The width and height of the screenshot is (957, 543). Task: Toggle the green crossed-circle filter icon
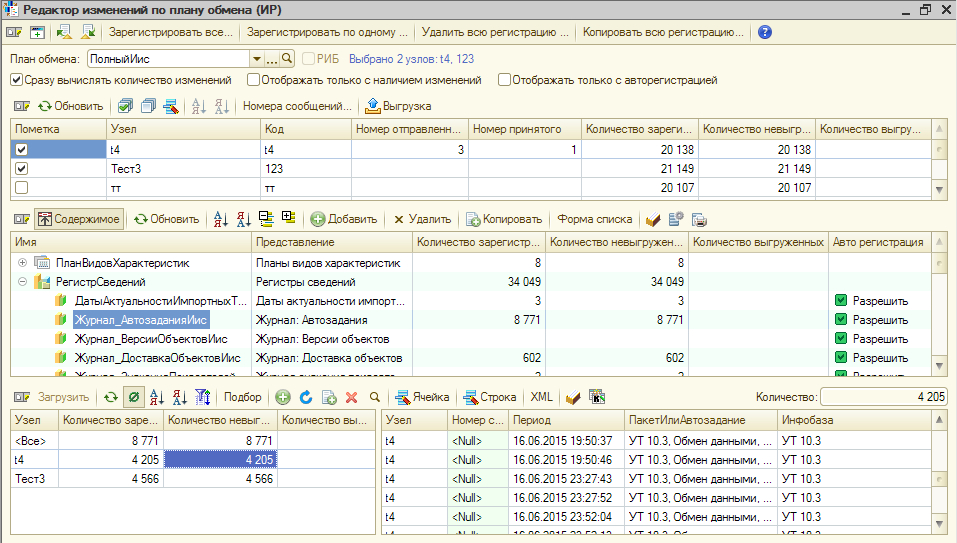pos(134,397)
